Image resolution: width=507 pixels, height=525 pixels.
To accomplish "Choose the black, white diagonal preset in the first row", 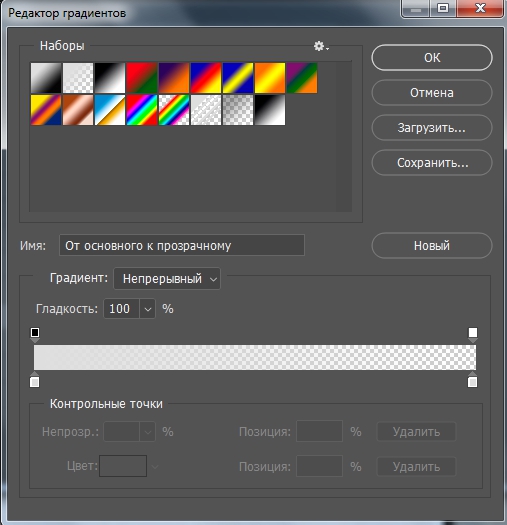I will 110,78.
